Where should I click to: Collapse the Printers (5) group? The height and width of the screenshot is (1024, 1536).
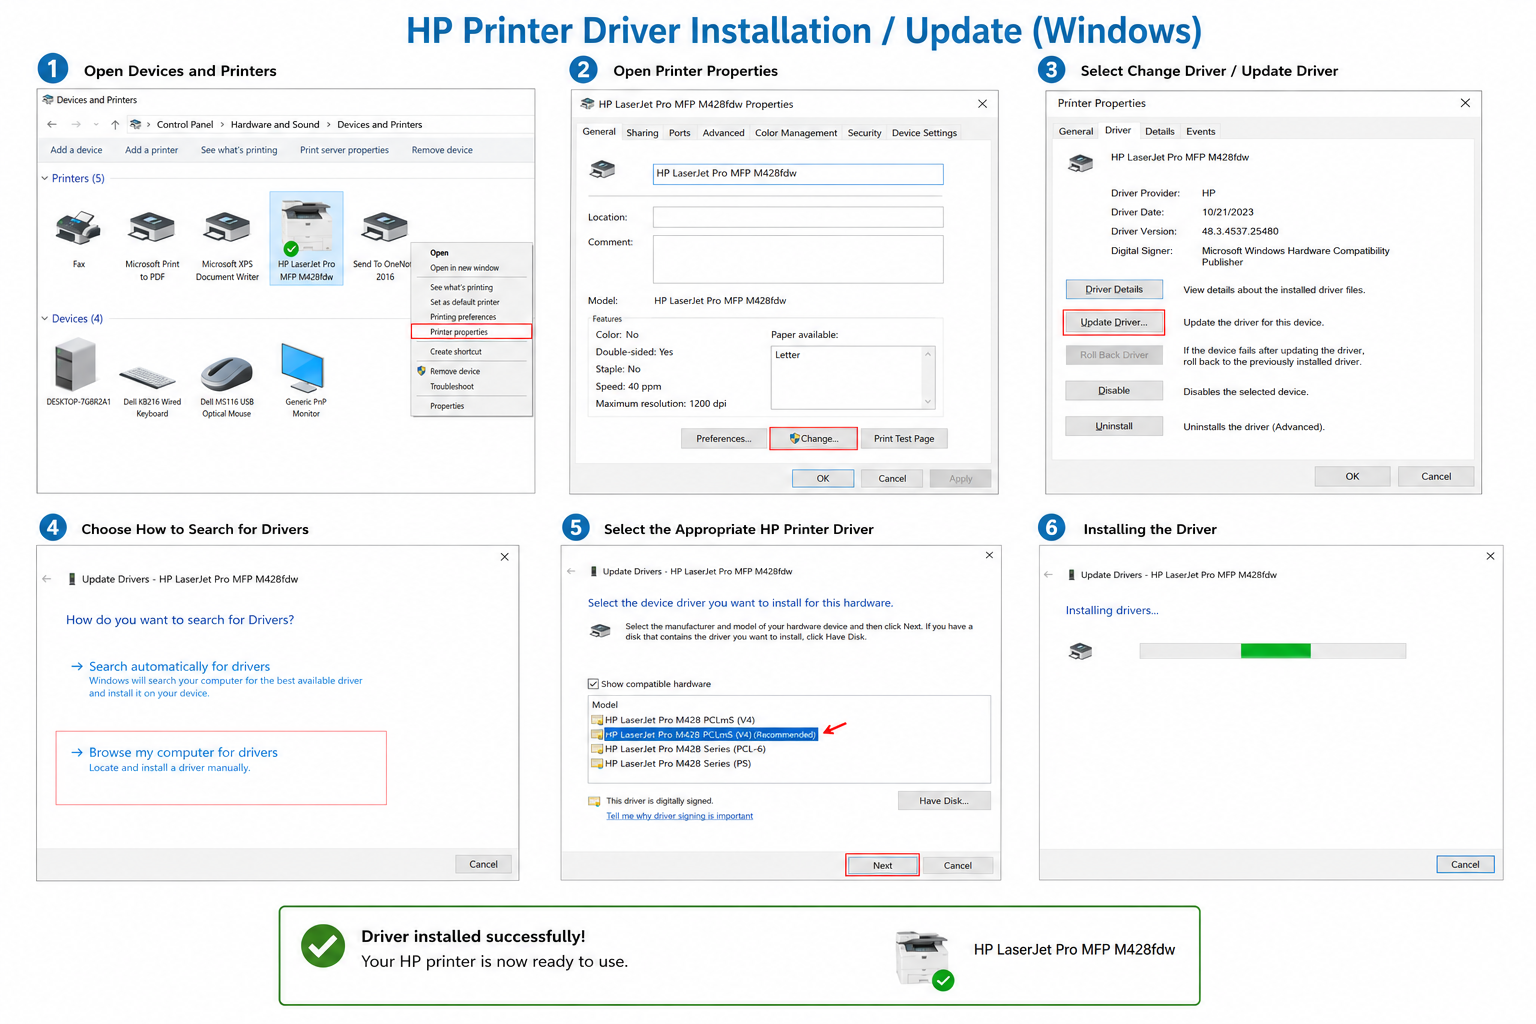click(45, 178)
